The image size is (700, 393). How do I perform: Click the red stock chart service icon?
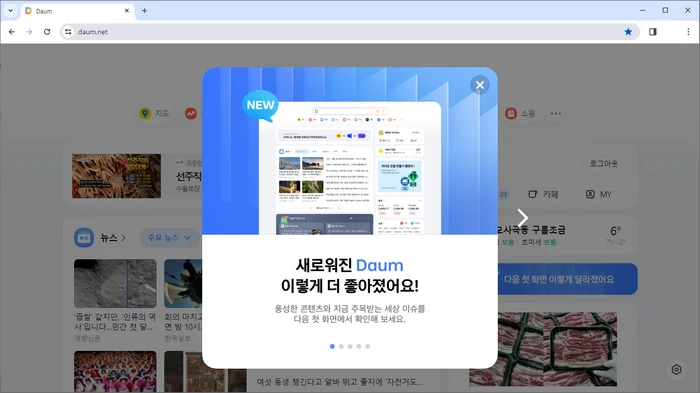191,113
